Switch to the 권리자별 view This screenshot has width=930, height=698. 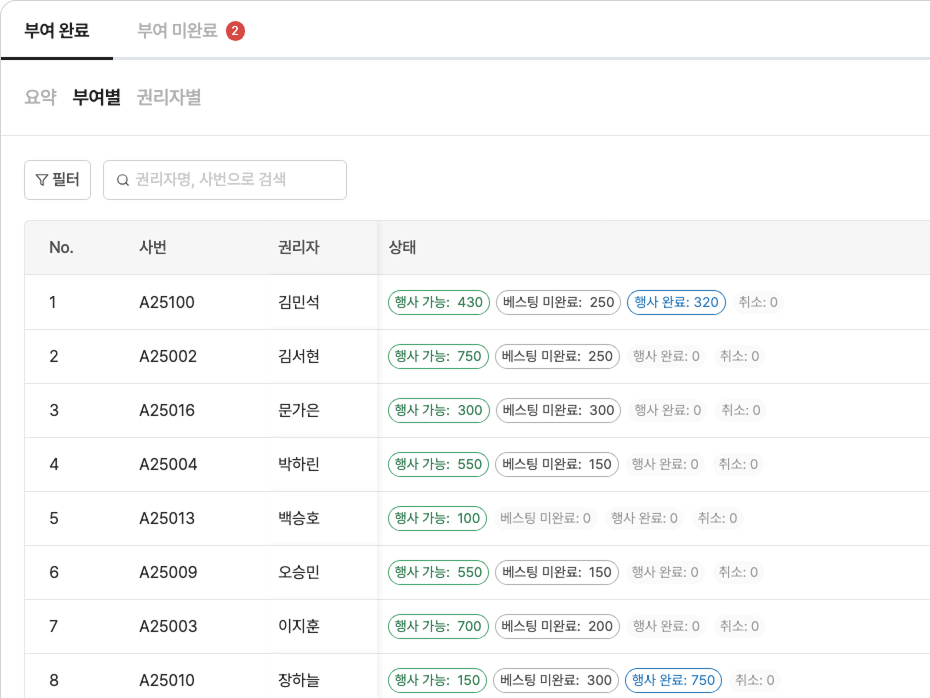[x=169, y=98]
